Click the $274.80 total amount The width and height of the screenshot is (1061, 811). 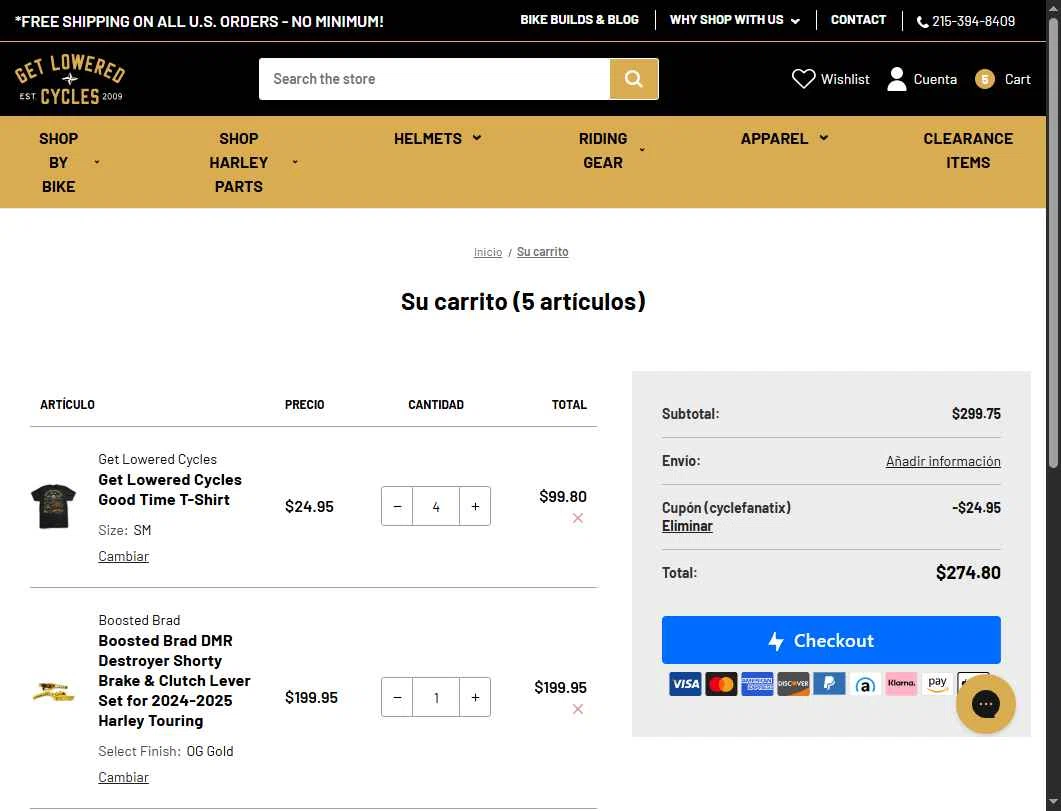968,573
